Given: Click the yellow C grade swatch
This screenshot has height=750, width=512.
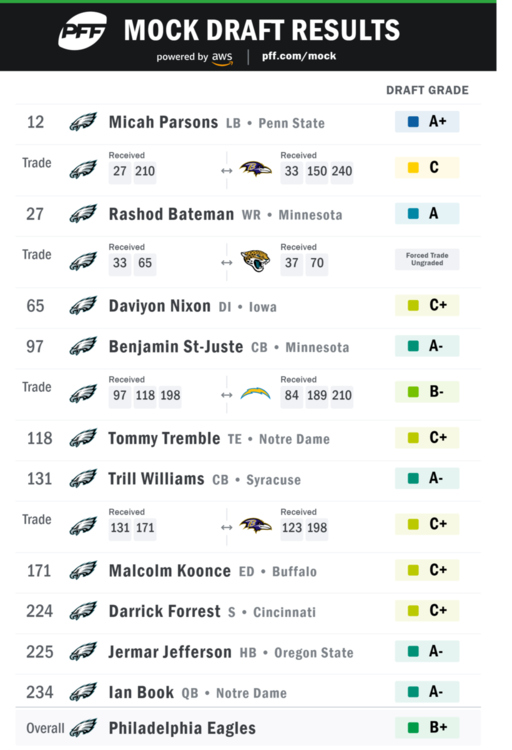Looking at the screenshot, I should click(413, 167).
